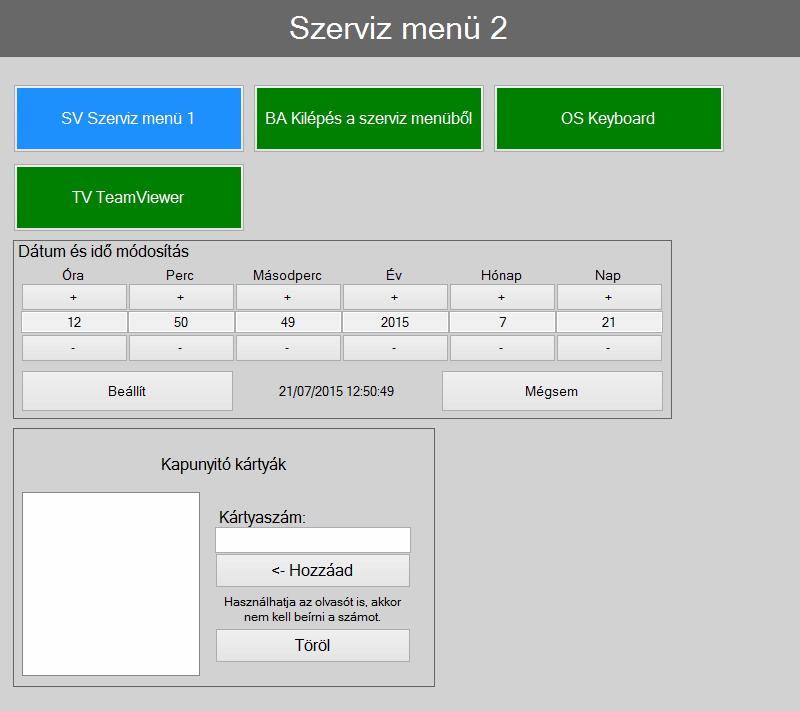Click the Nap column label
This screenshot has height=711, width=800.
click(x=608, y=275)
